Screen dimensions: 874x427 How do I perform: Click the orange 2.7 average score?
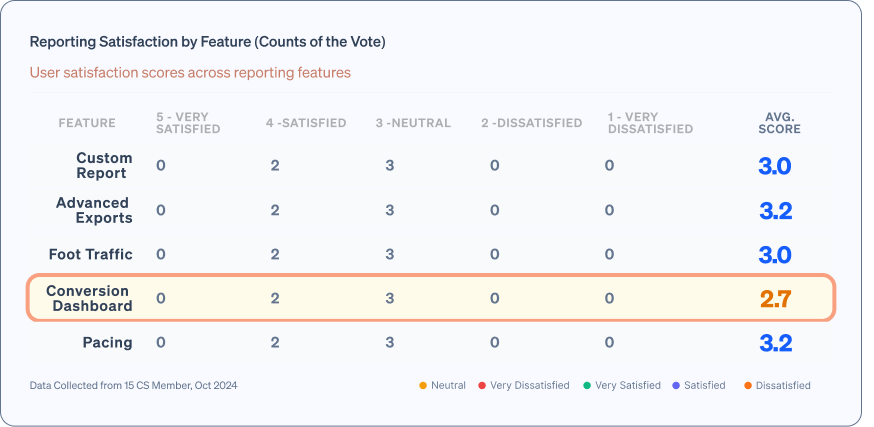pos(776,298)
